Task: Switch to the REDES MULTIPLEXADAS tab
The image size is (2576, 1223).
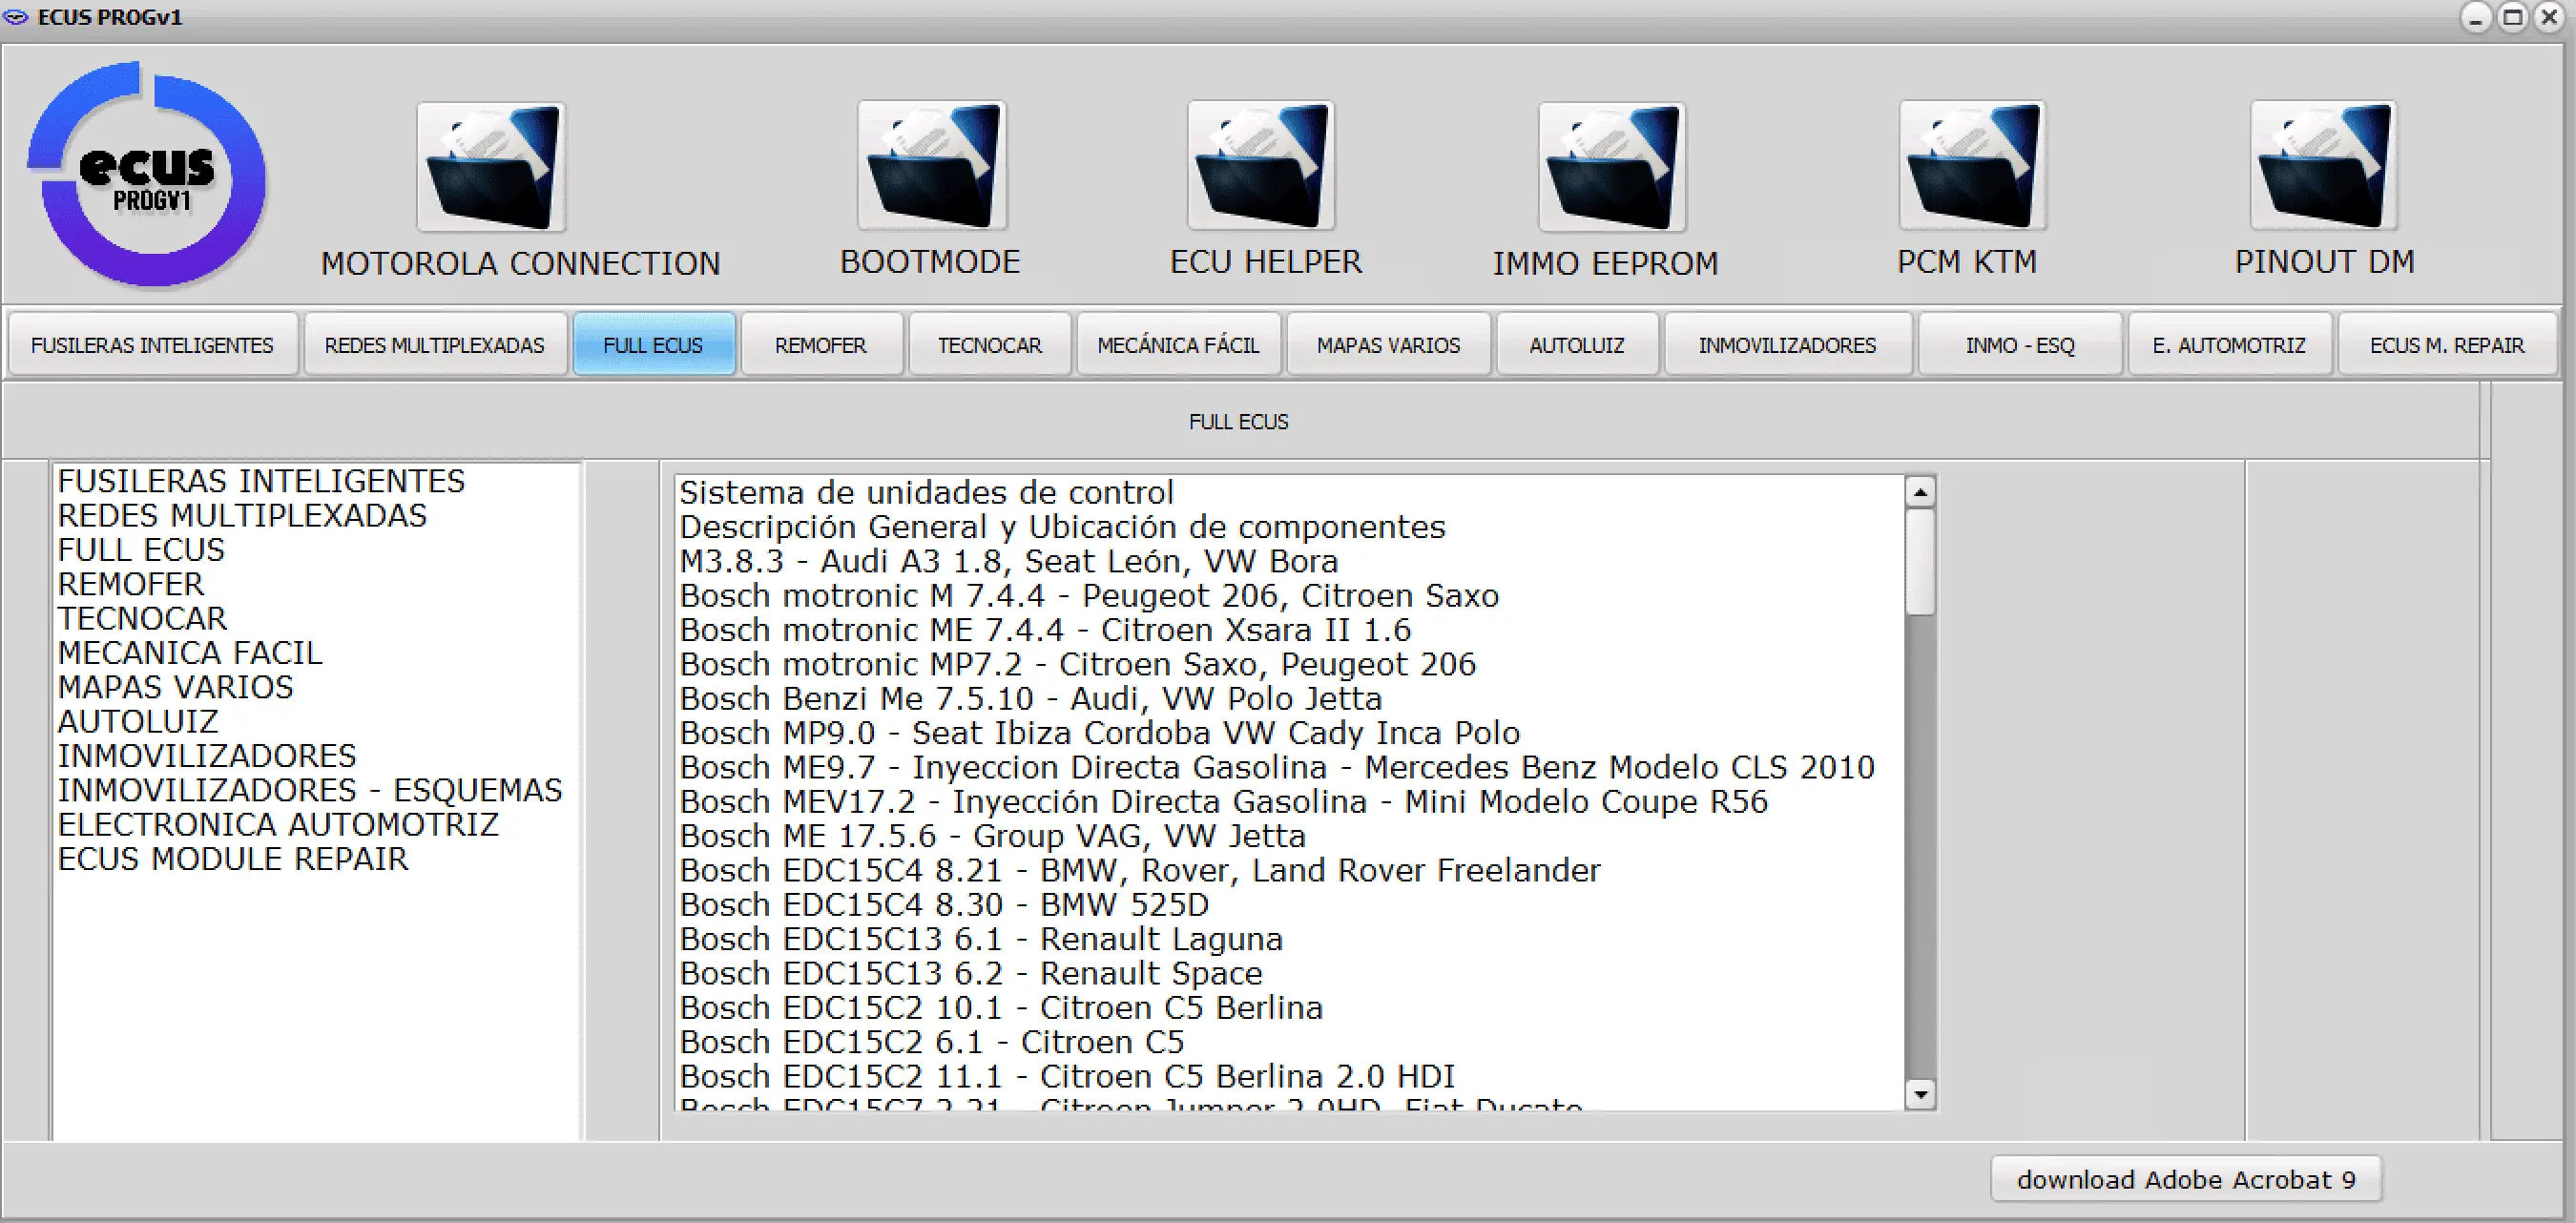Action: coord(434,345)
